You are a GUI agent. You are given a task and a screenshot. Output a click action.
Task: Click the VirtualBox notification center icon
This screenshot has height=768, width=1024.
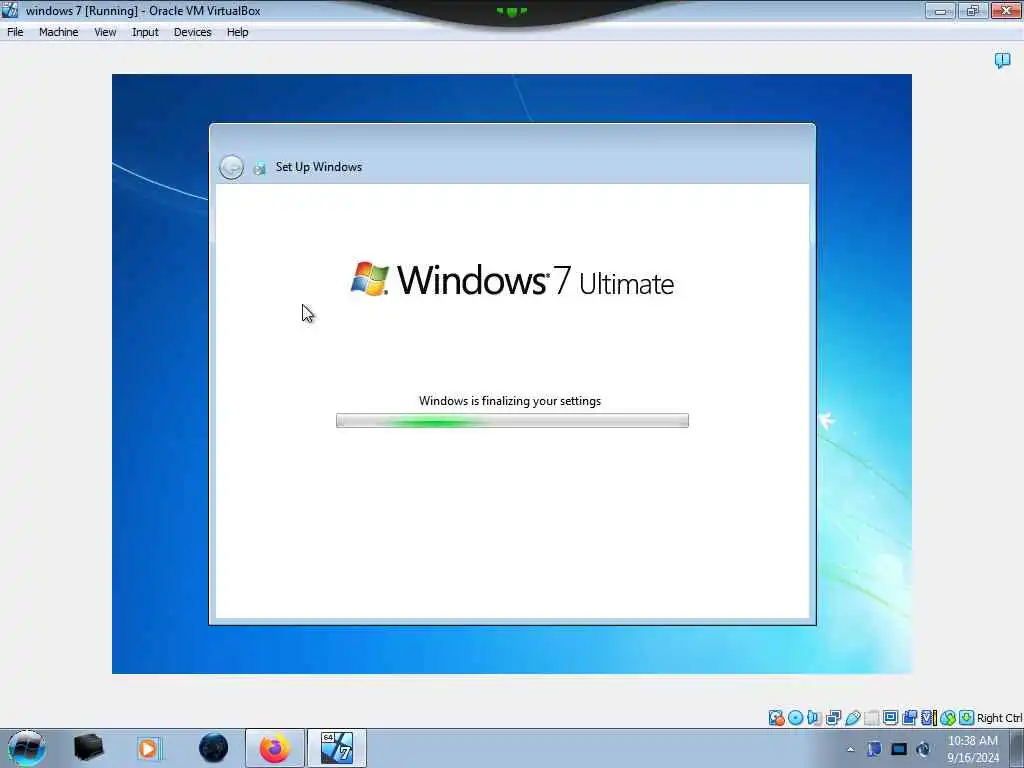(1002, 61)
